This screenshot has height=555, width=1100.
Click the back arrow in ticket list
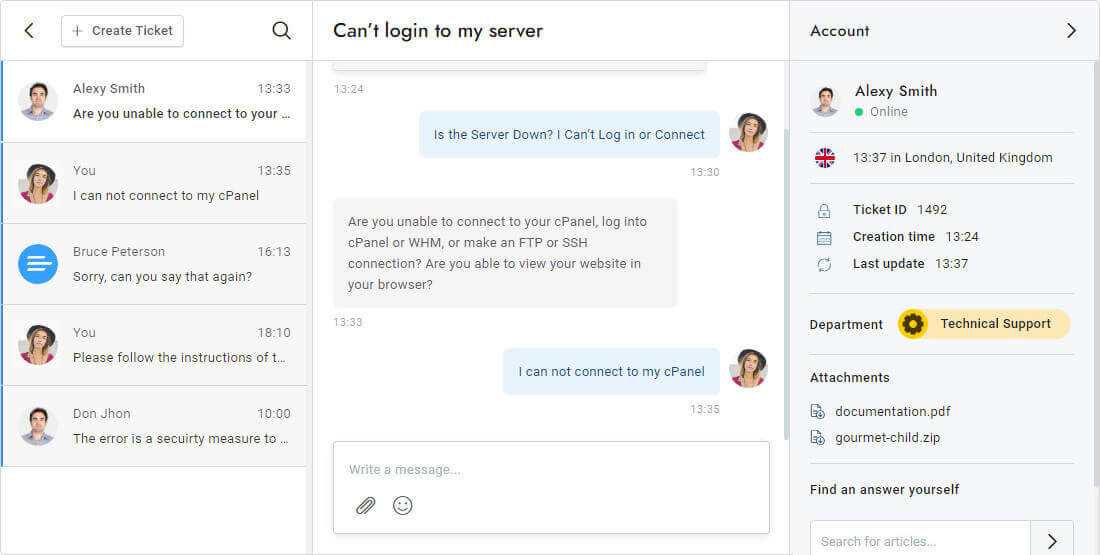[29, 31]
